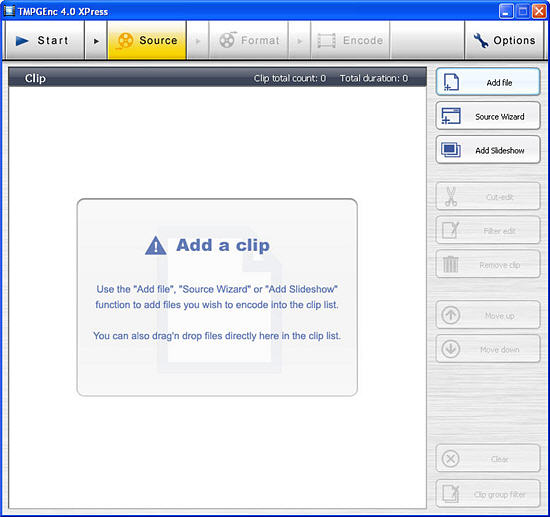Click the Cut-edit scissors button
Image resolution: width=550 pixels, height=517 pixels.
[x=488, y=196]
